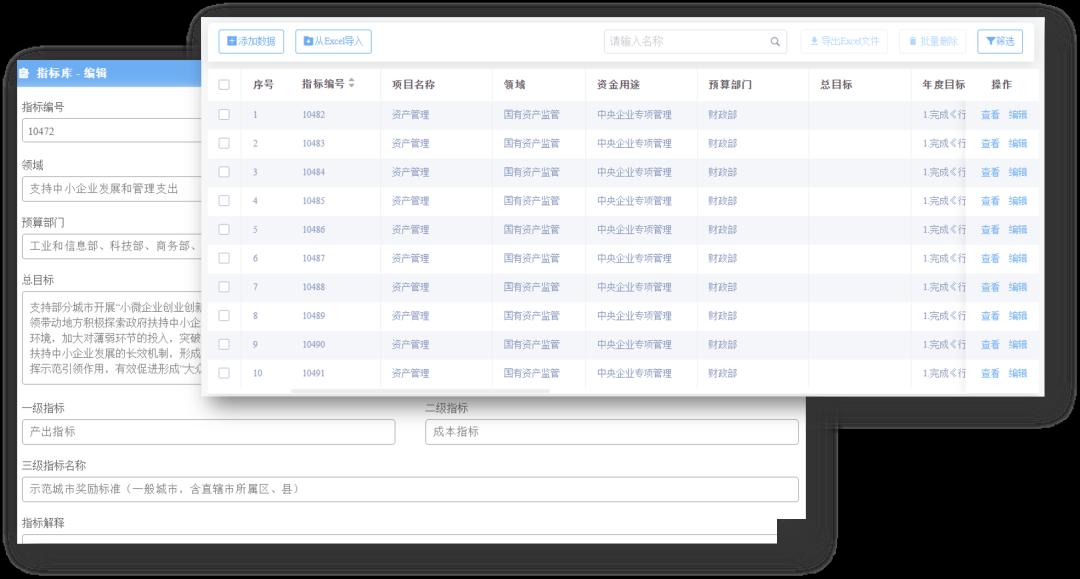The image size is (1080, 579).
Task: Tick the select-all checkbox in the table header
Action: pos(224,85)
